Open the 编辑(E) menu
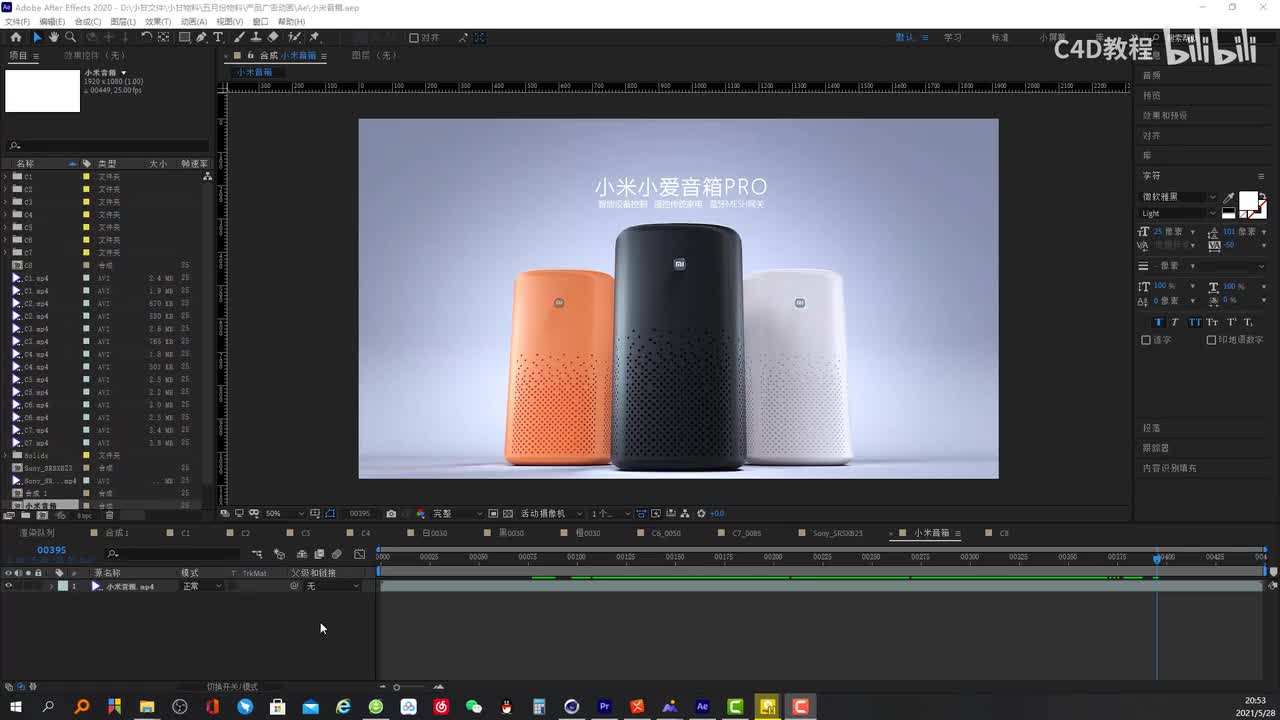The width and height of the screenshot is (1280, 720). 52,21
